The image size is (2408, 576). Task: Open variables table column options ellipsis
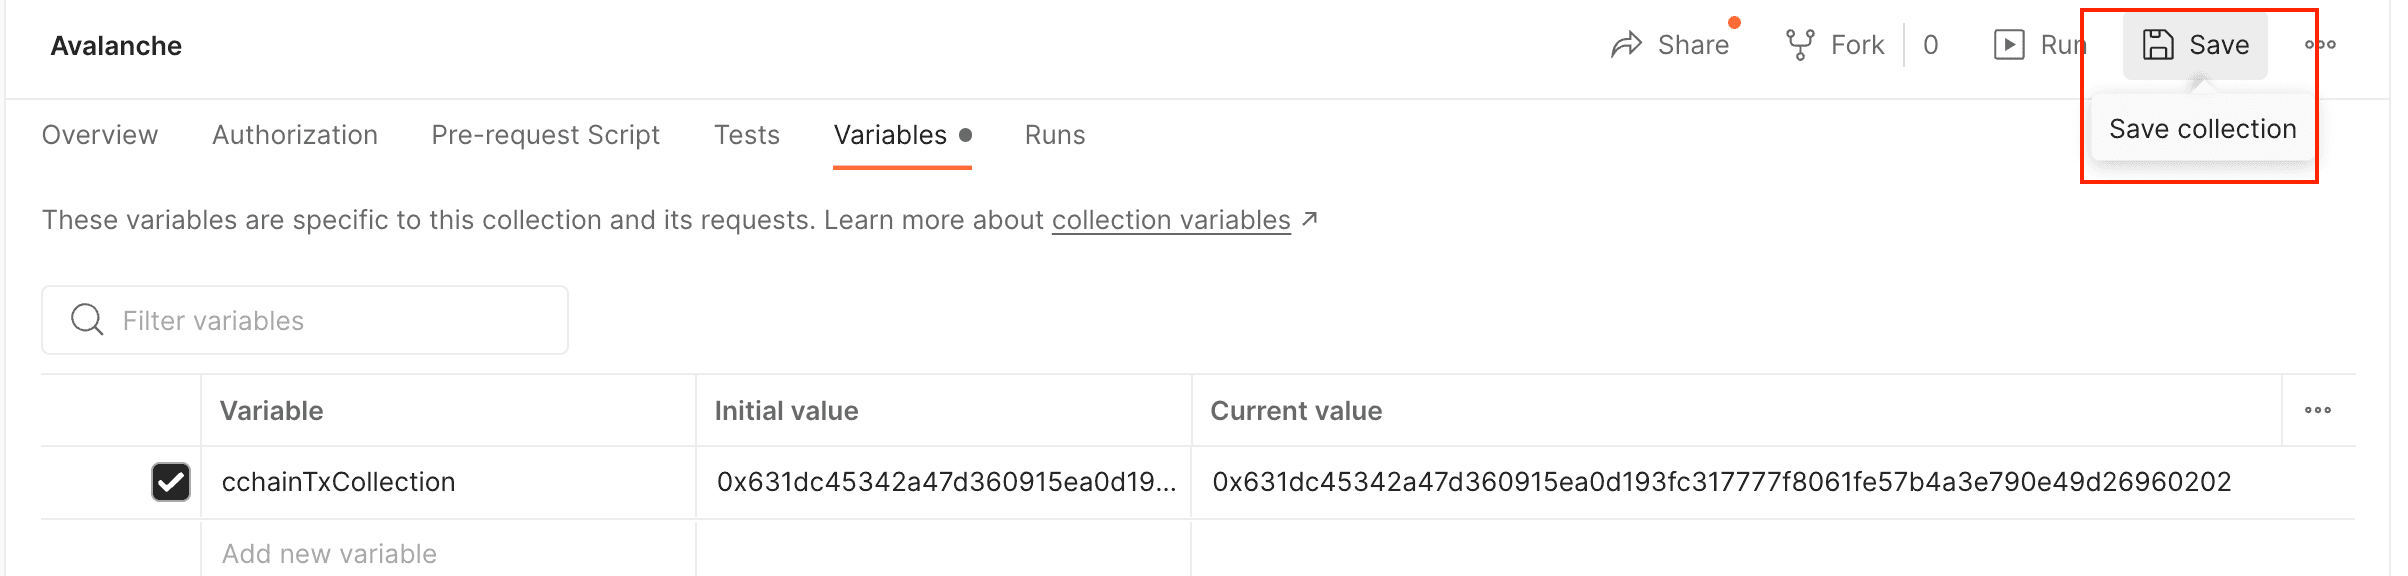click(x=2318, y=410)
